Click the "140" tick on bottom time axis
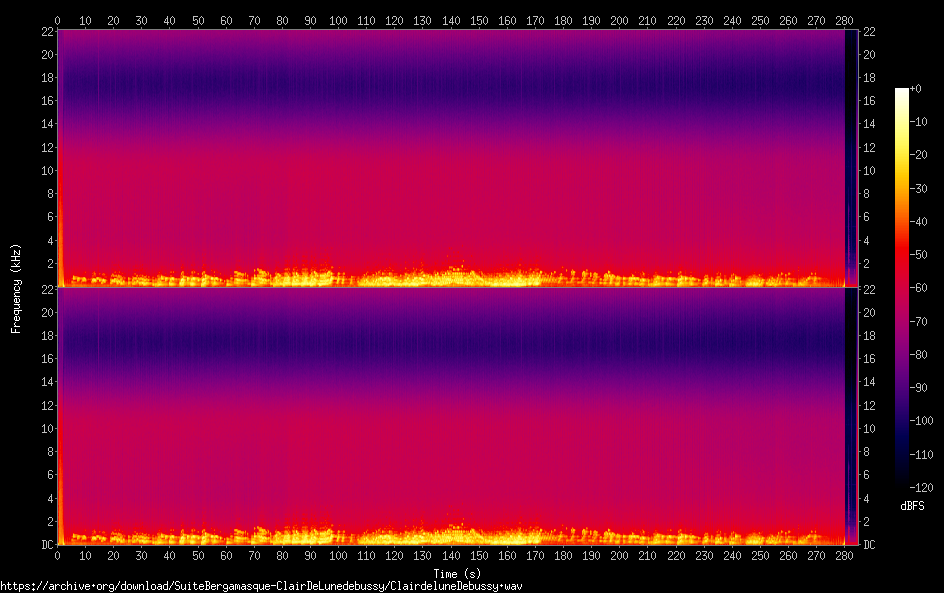The image size is (944, 593). click(451, 556)
